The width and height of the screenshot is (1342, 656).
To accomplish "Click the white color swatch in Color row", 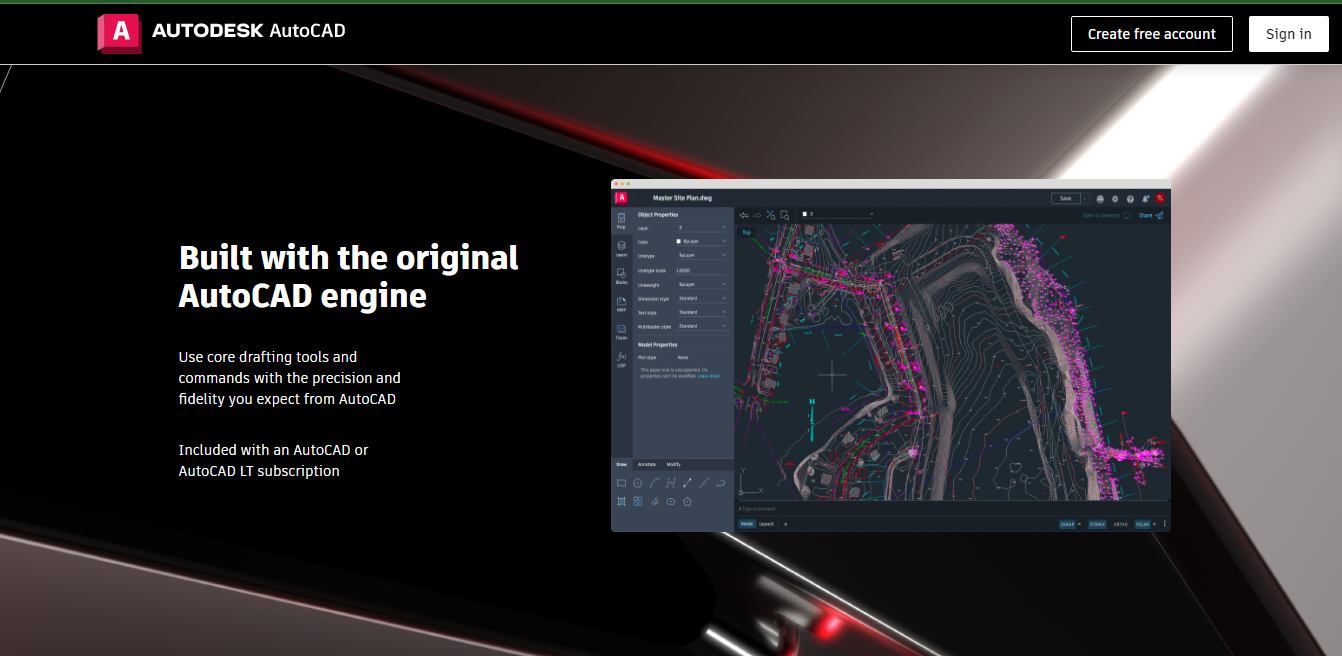I will (x=679, y=241).
